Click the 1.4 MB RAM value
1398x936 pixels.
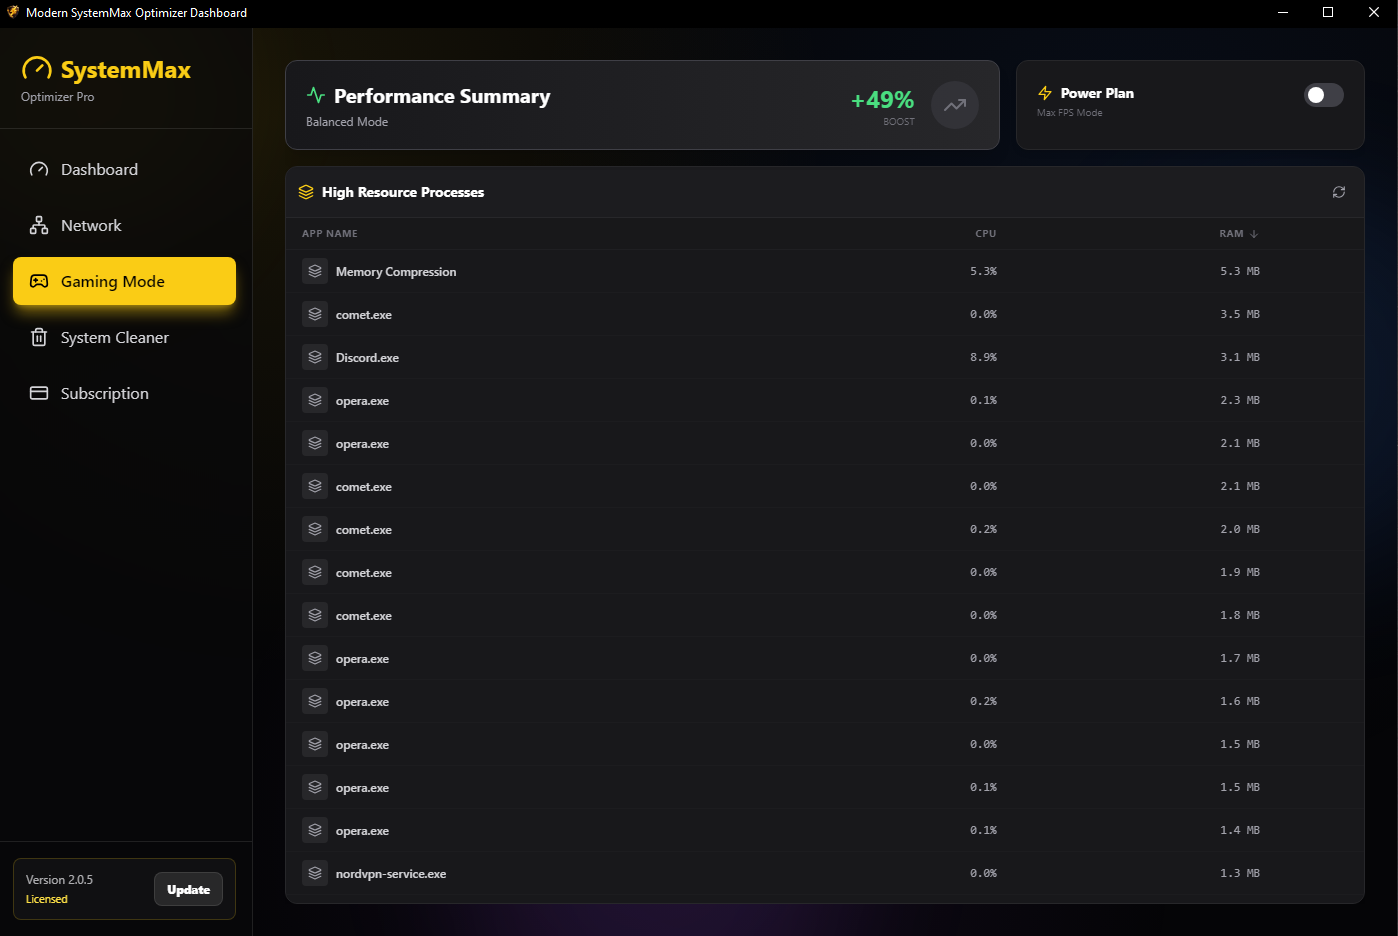[1240, 830]
